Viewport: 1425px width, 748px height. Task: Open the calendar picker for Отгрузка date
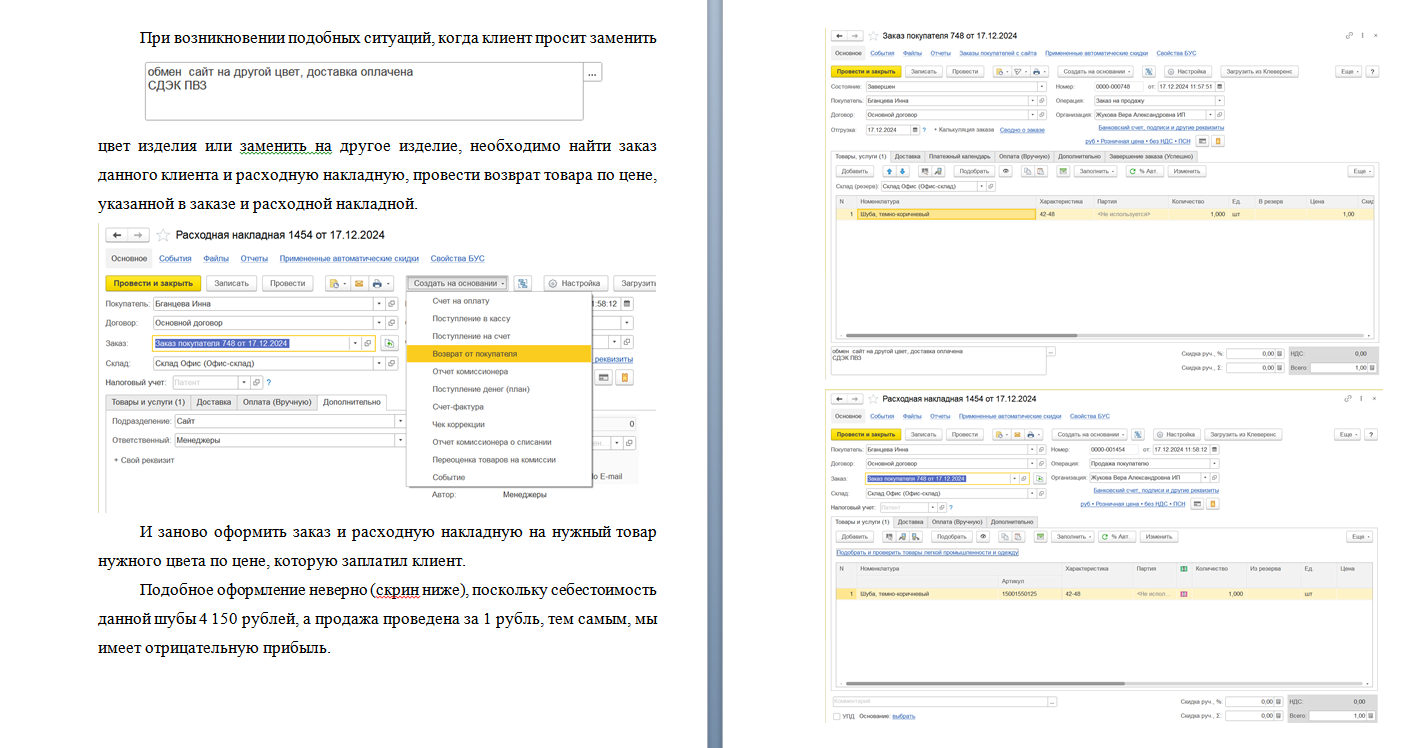914,130
